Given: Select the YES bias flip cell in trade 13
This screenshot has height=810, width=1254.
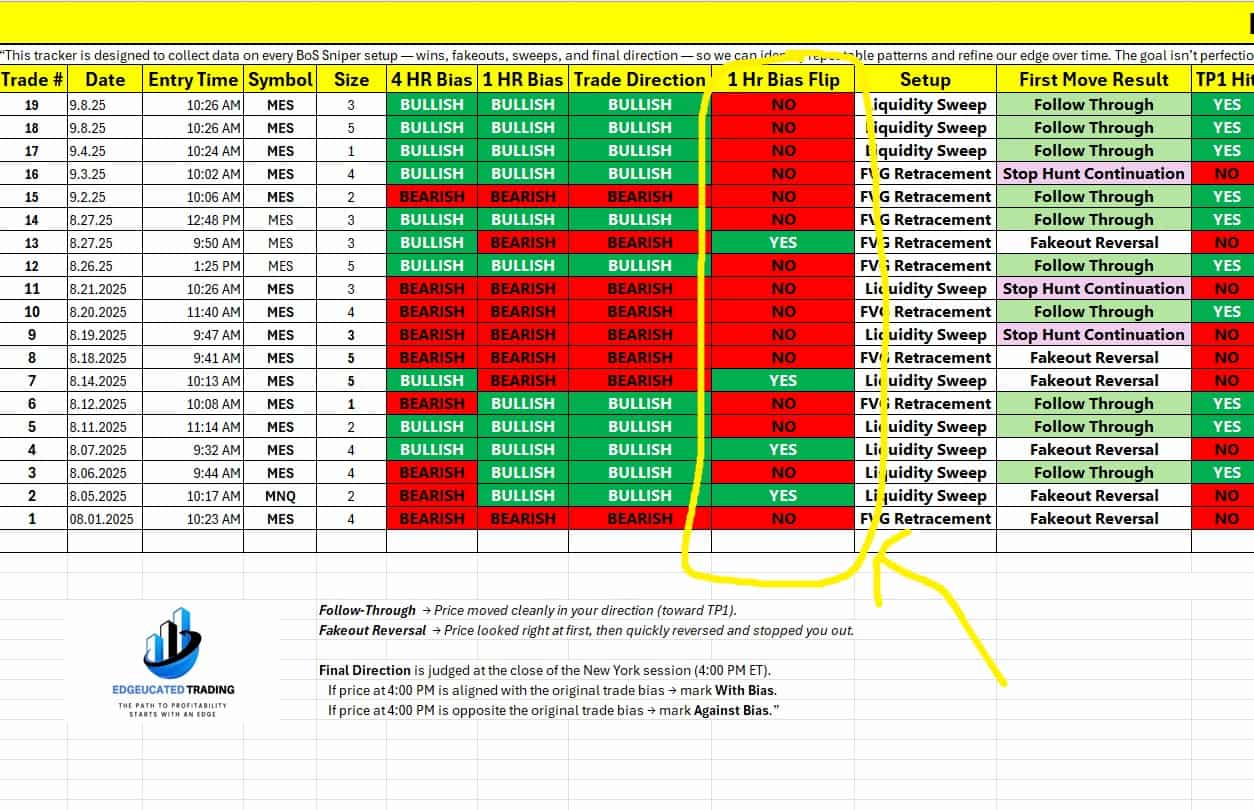Looking at the screenshot, I should [x=783, y=243].
